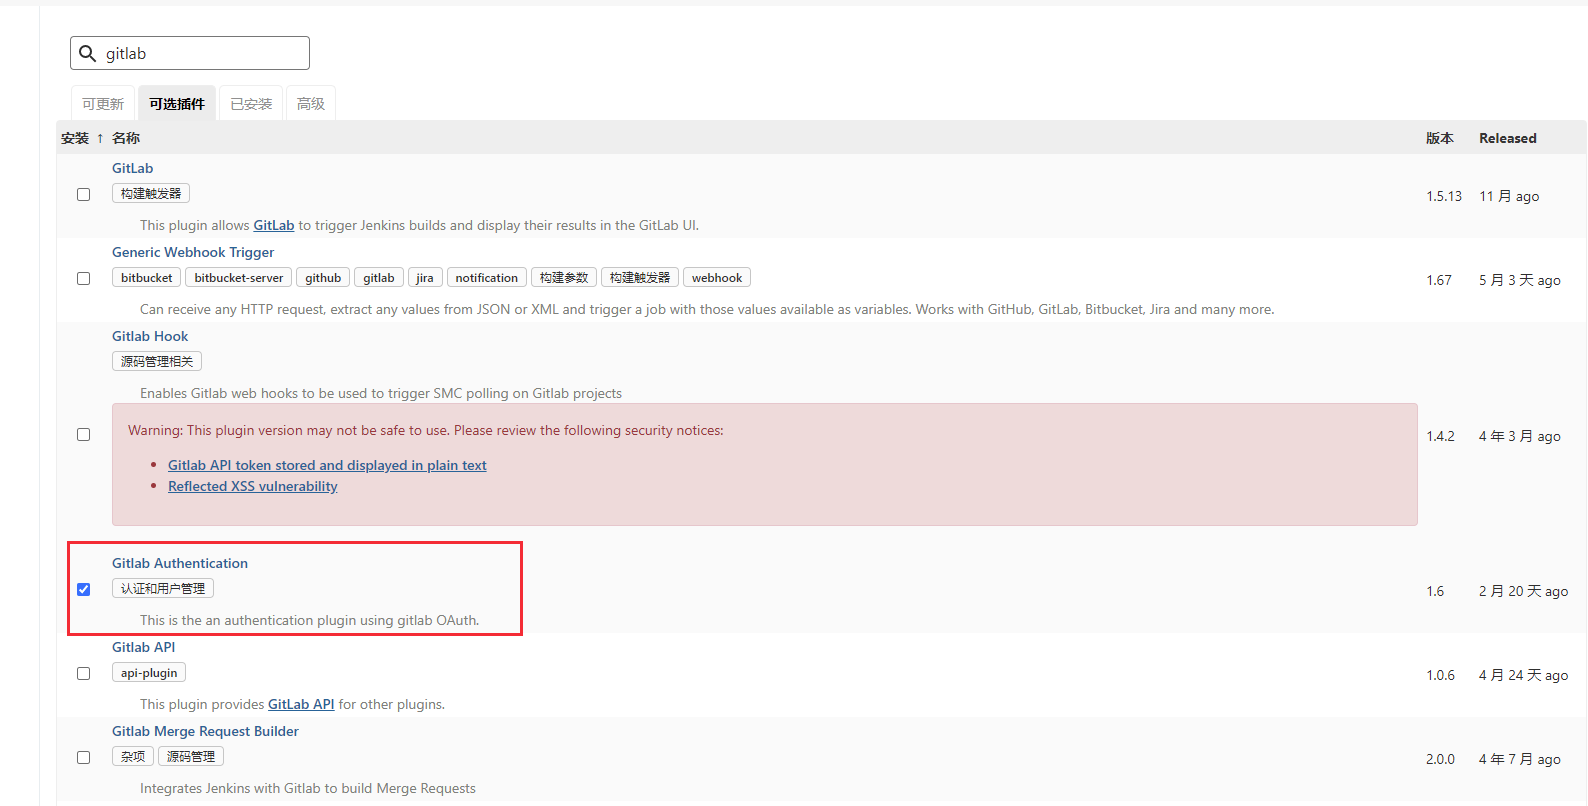The image size is (1588, 806).
Task: Click the bitbucket-server tag
Action: 239,277
